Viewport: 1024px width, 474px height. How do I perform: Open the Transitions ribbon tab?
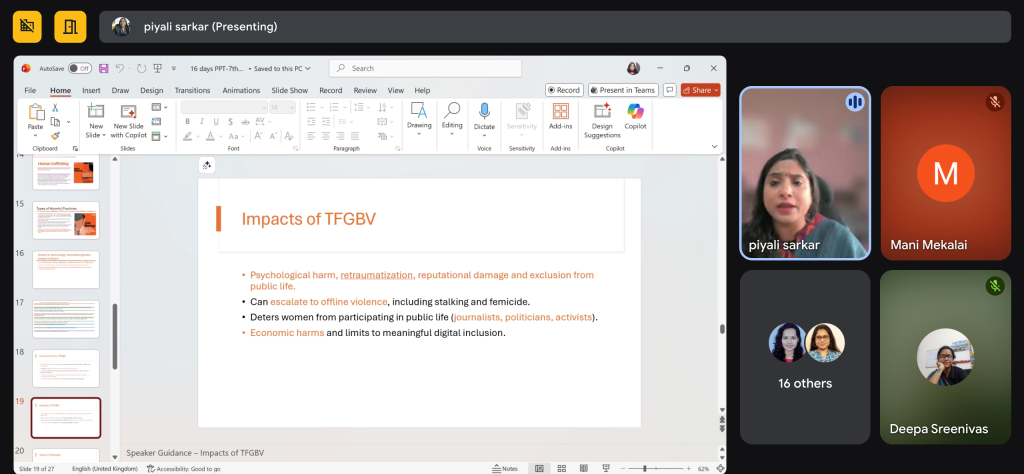pyautogui.click(x=192, y=90)
